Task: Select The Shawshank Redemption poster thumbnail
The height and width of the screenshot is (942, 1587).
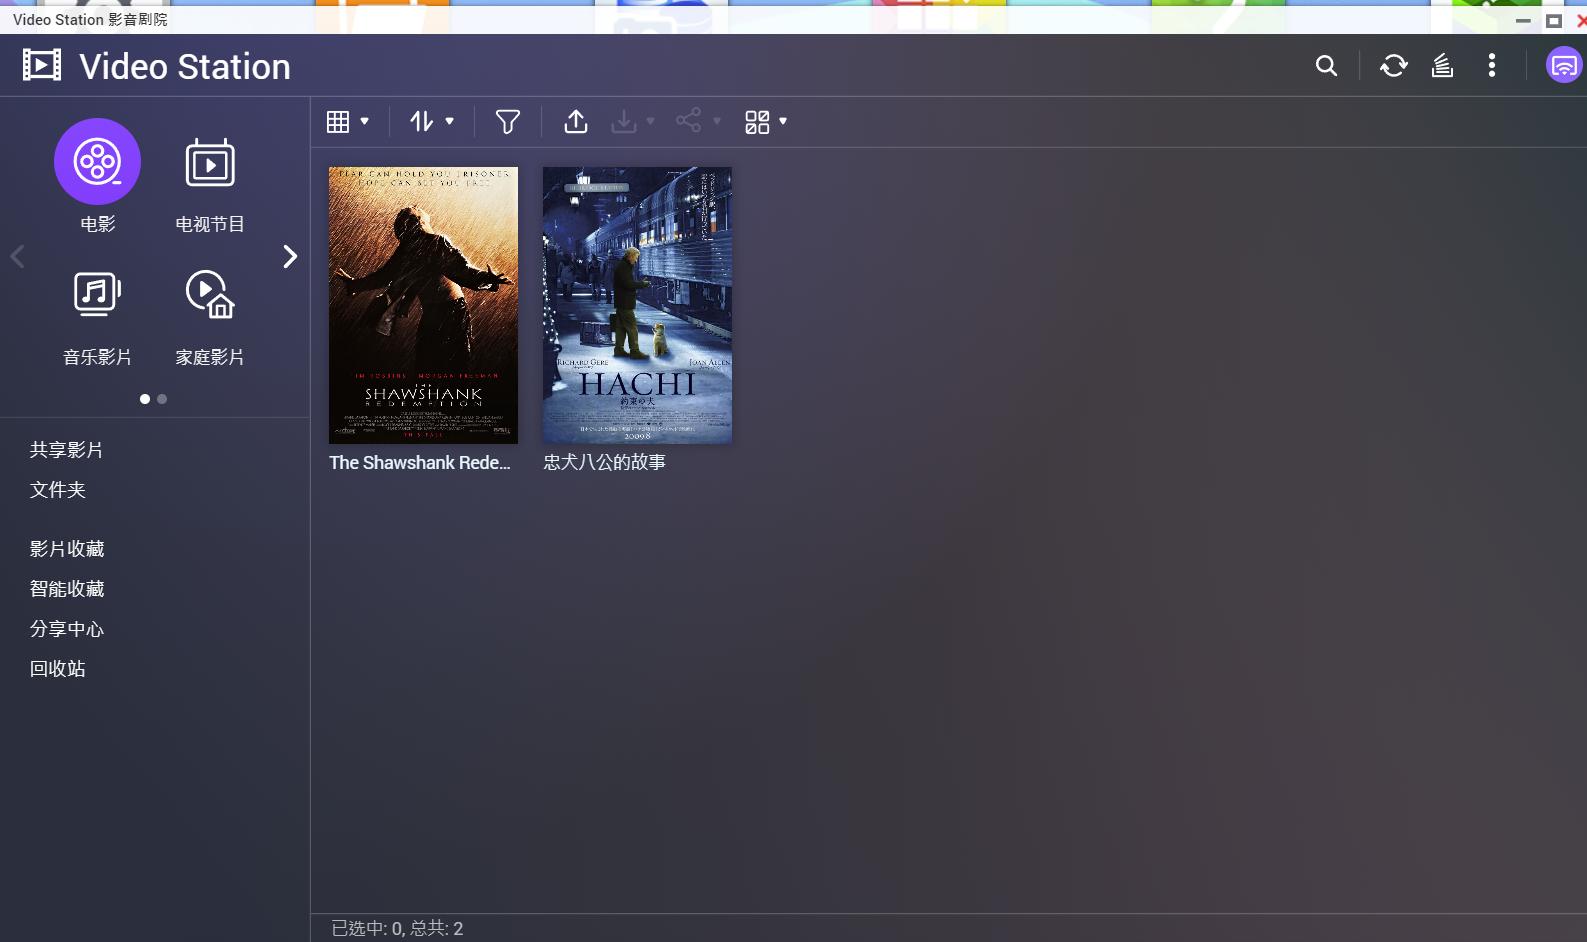Action: [423, 305]
